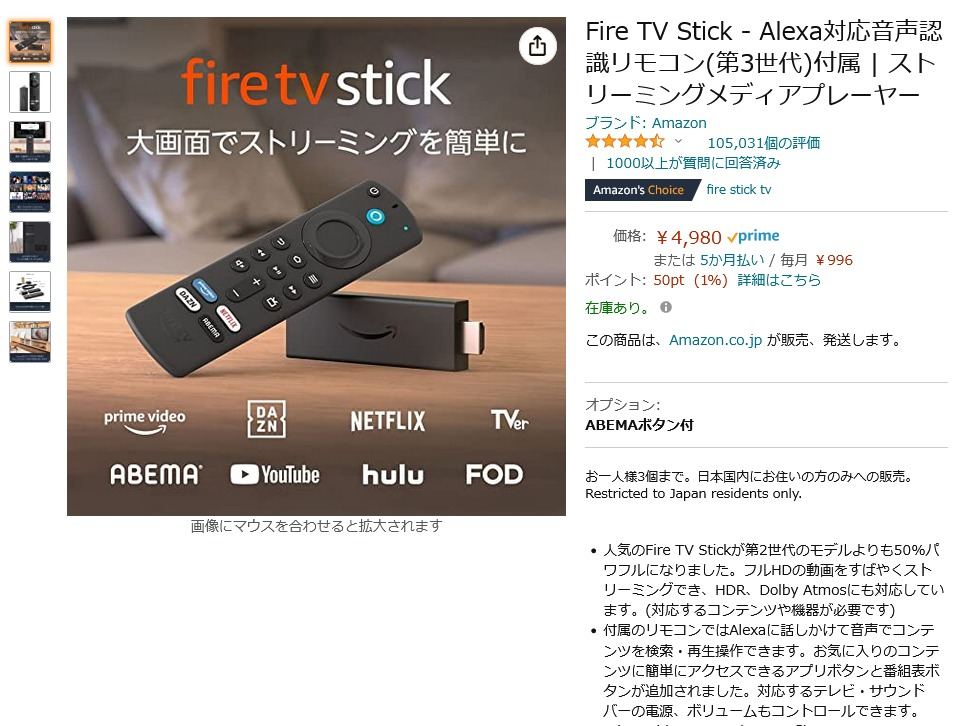
Task: Select the first product thumbnail
Action: click(x=30, y=42)
